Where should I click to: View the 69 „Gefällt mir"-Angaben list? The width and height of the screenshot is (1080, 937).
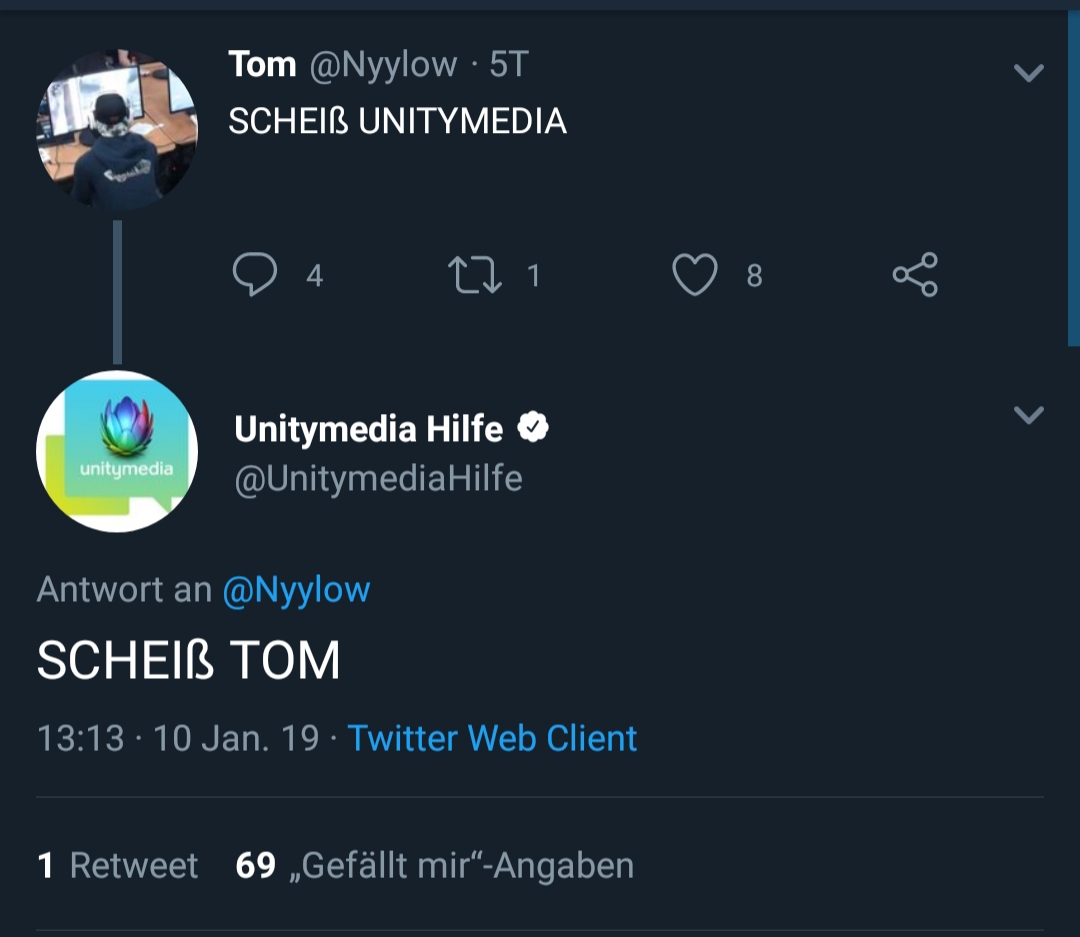coord(434,865)
